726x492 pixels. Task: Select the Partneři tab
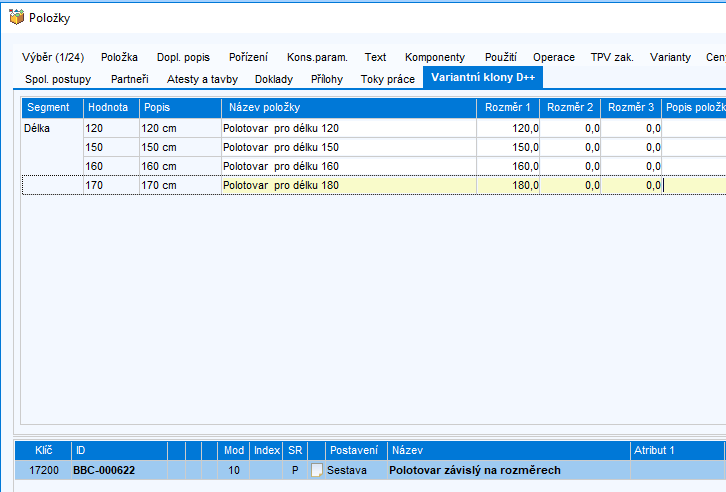(129, 78)
